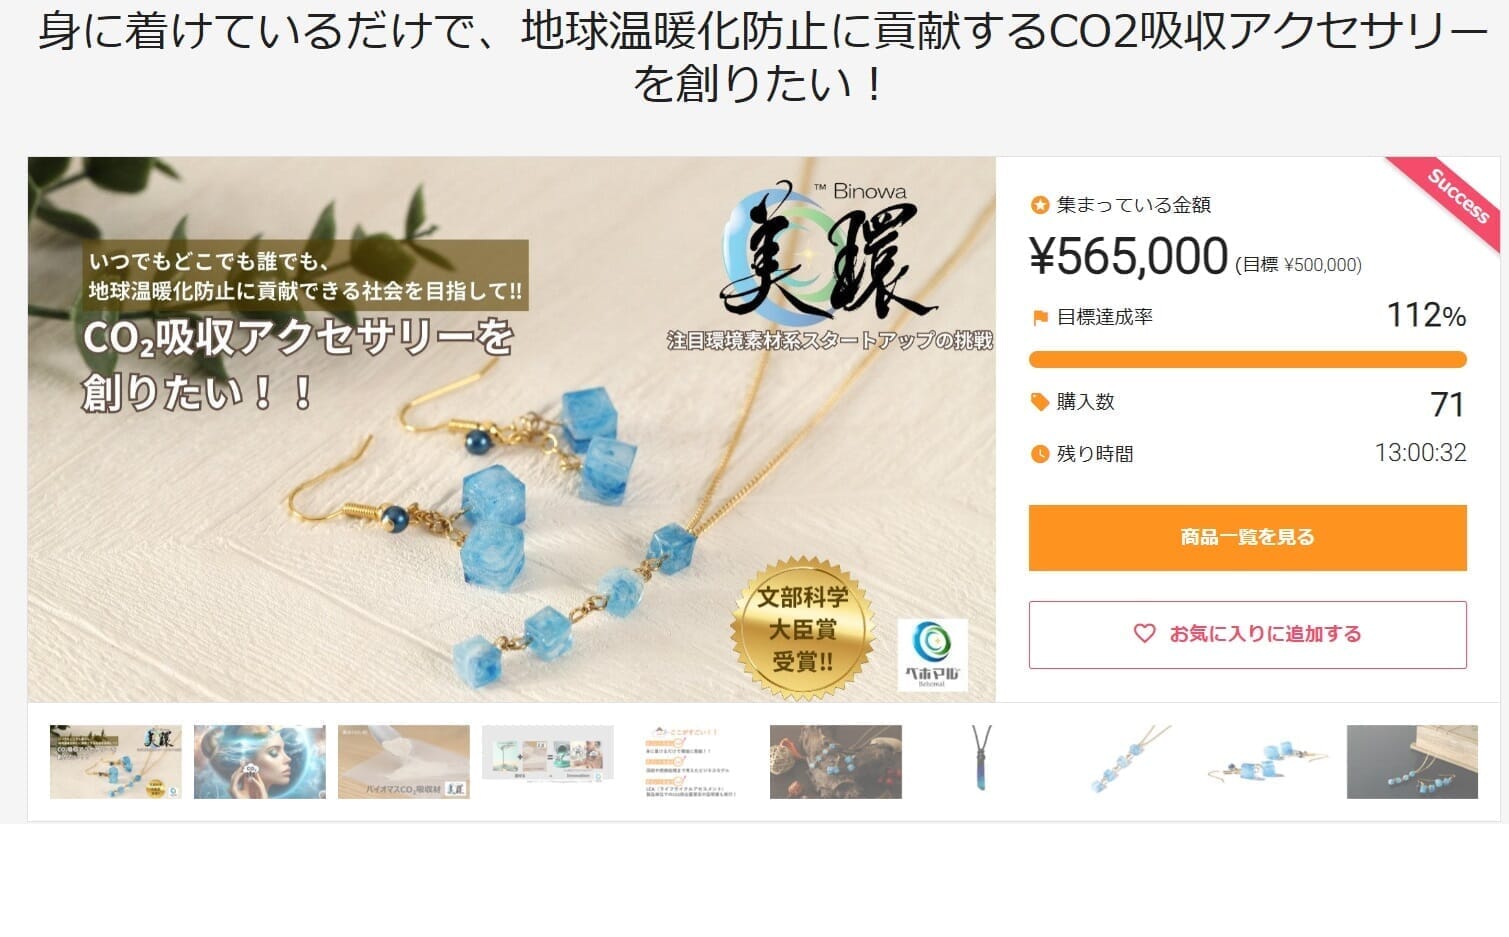Image resolution: width=1509 pixels, height=937 pixels.
Task: Select the dark driftwood jewelry thumbnail
Action: [x=836, y=762]
